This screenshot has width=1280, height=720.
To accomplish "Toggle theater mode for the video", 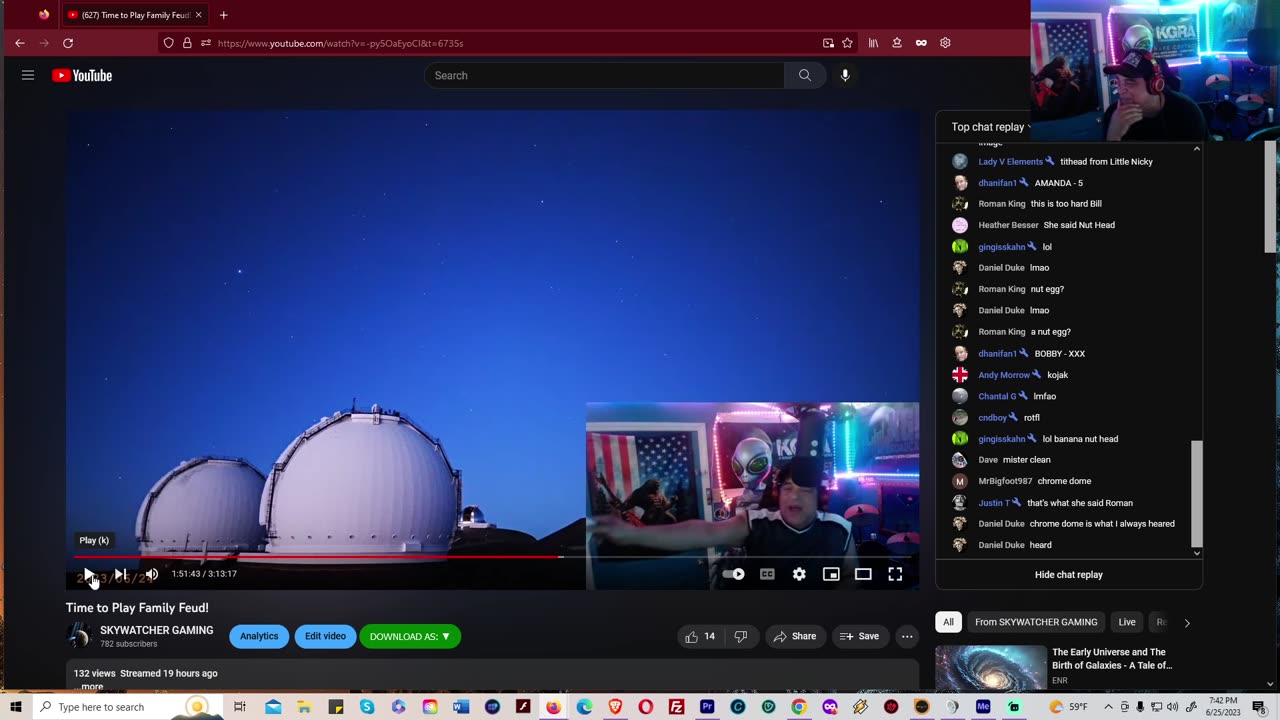I will coord(863,574).
